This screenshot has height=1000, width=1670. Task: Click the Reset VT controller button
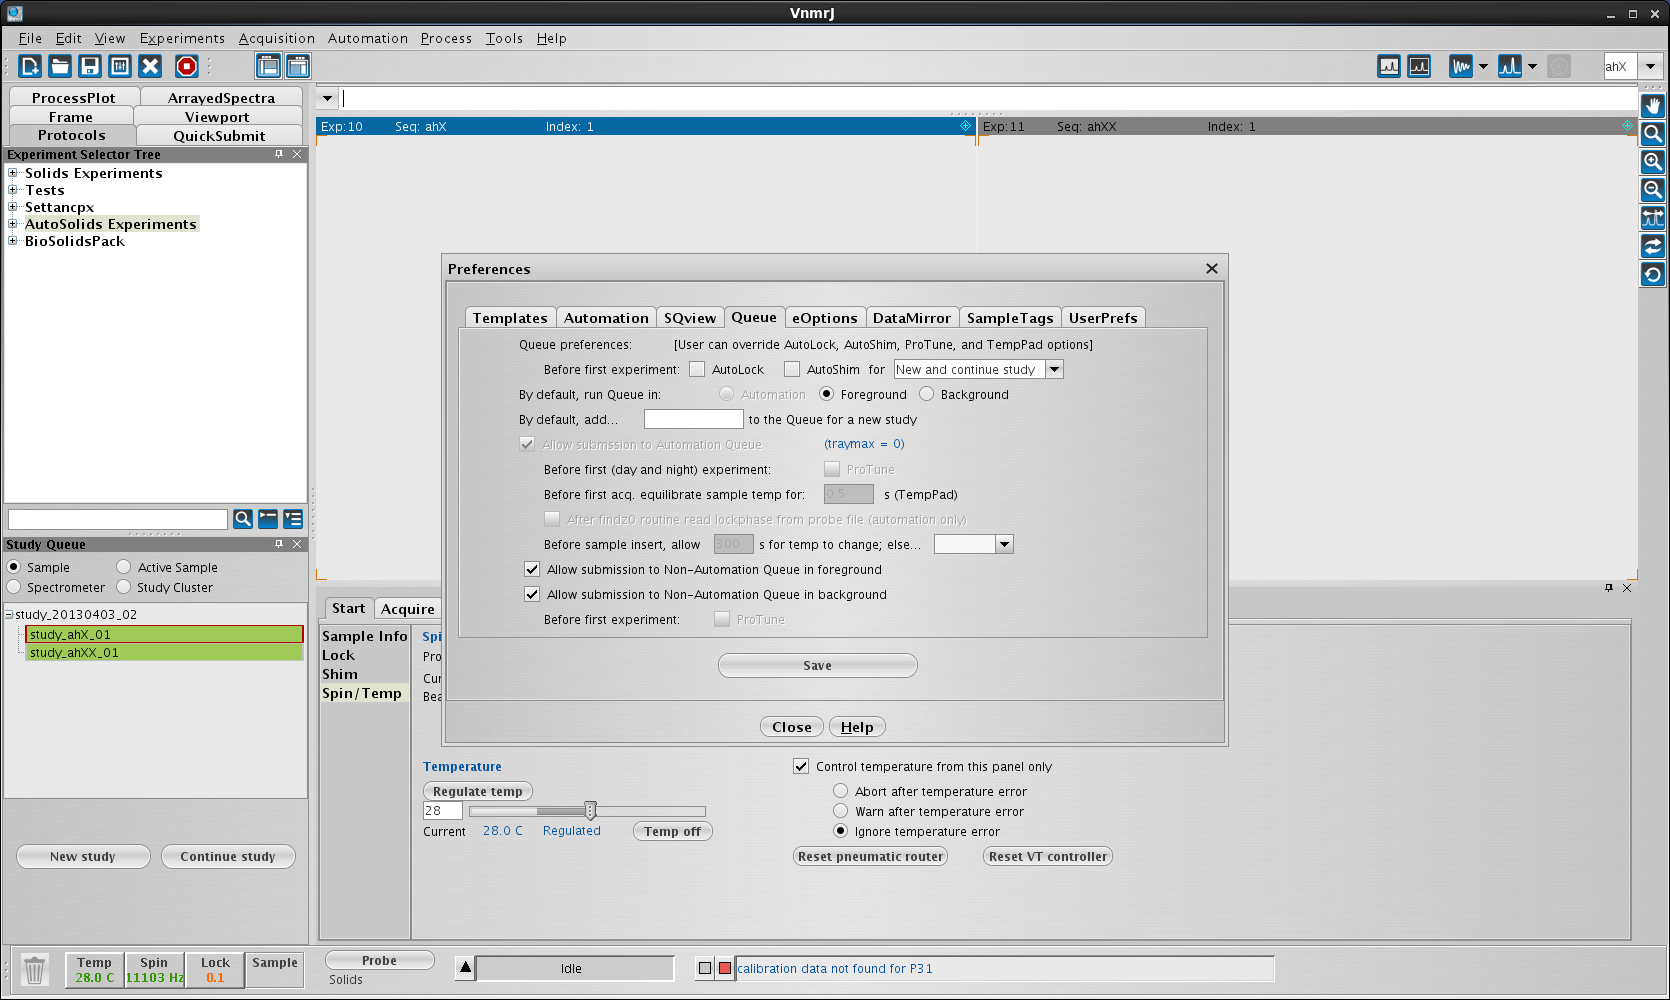click(x=1047, y=857)
